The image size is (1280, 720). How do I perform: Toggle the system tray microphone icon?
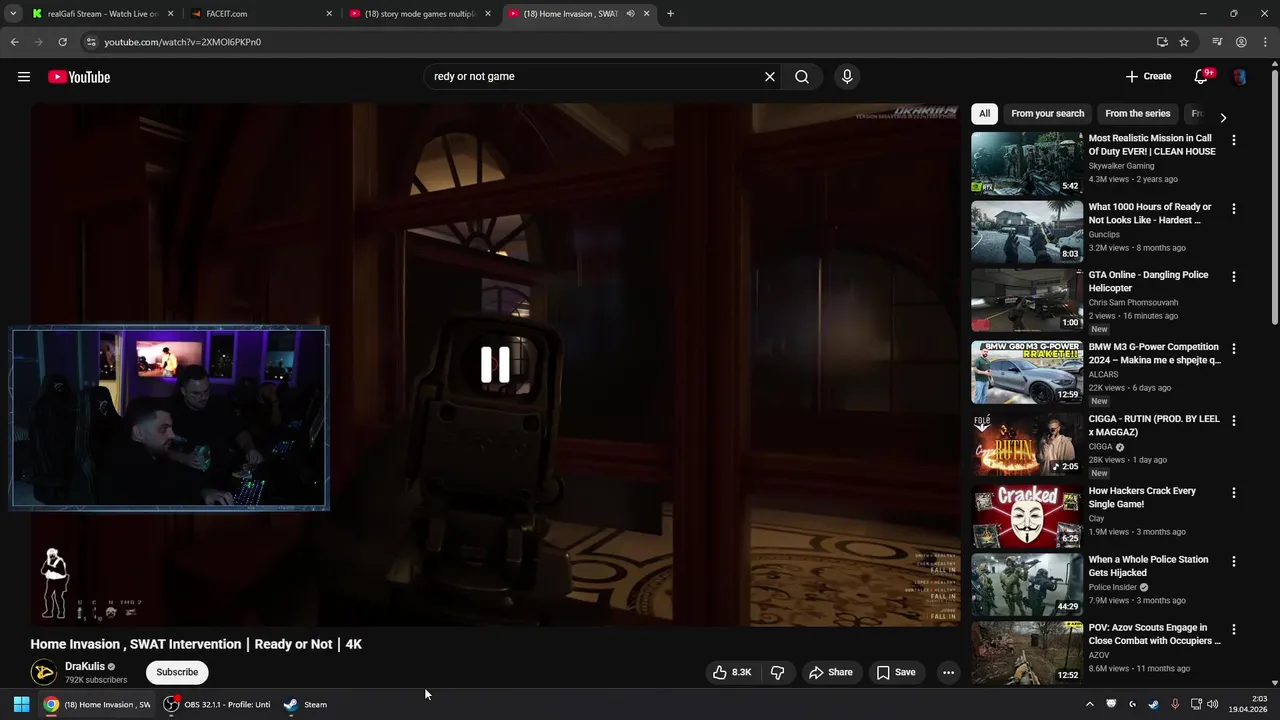click(x=1175, y=704)
